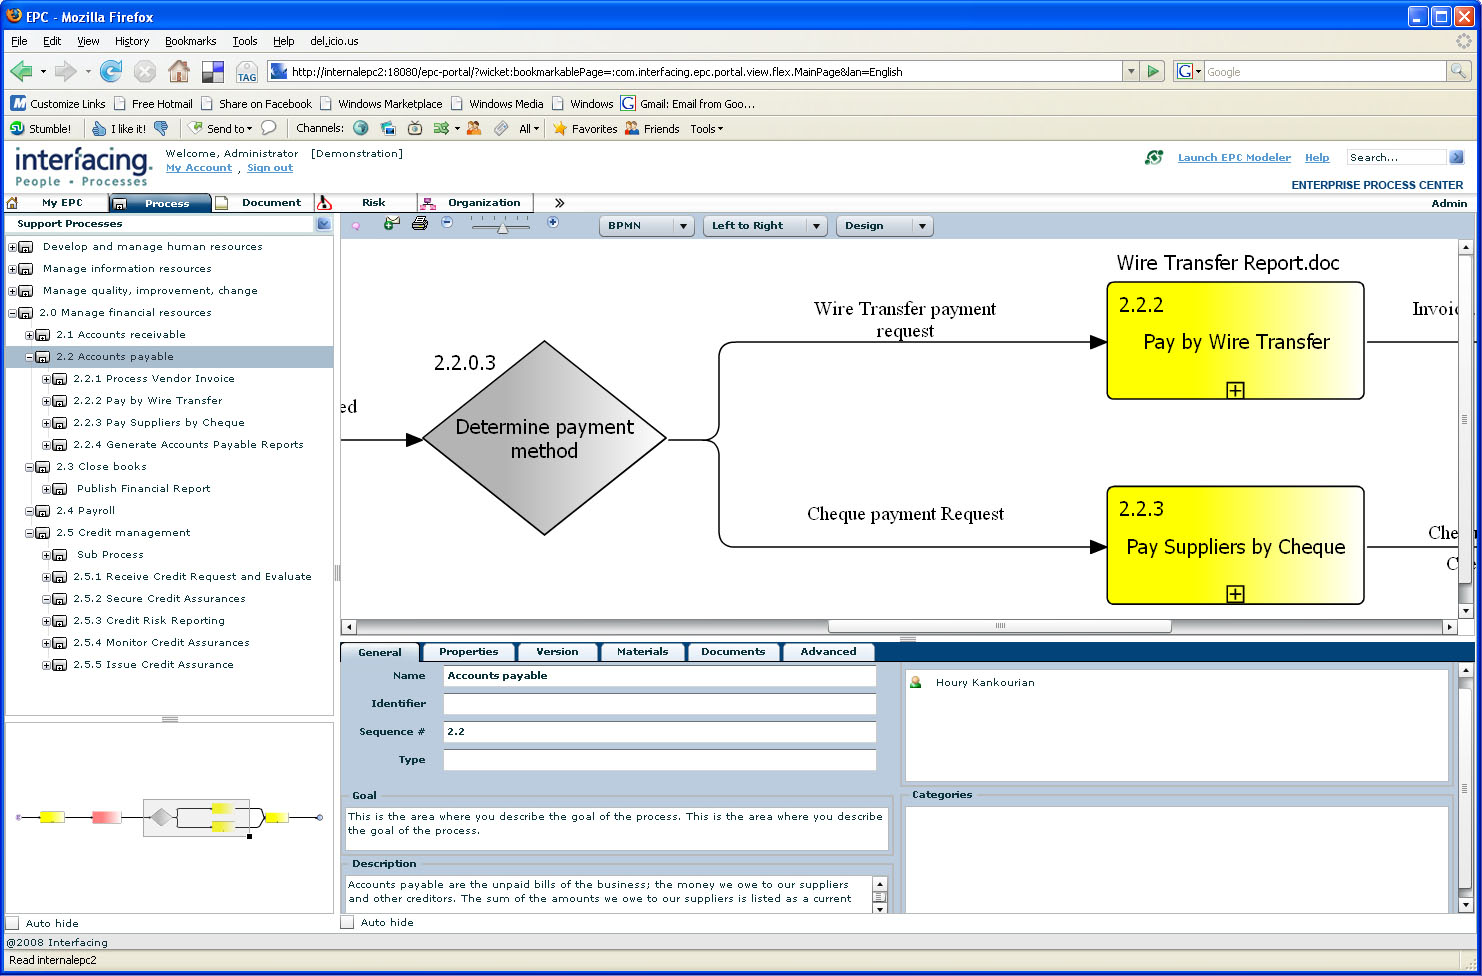This screenshot has height=976, width=1482.
Task: Open the BPMN notation dropdown
Action: pyautogui.click(x=684, y=226)
